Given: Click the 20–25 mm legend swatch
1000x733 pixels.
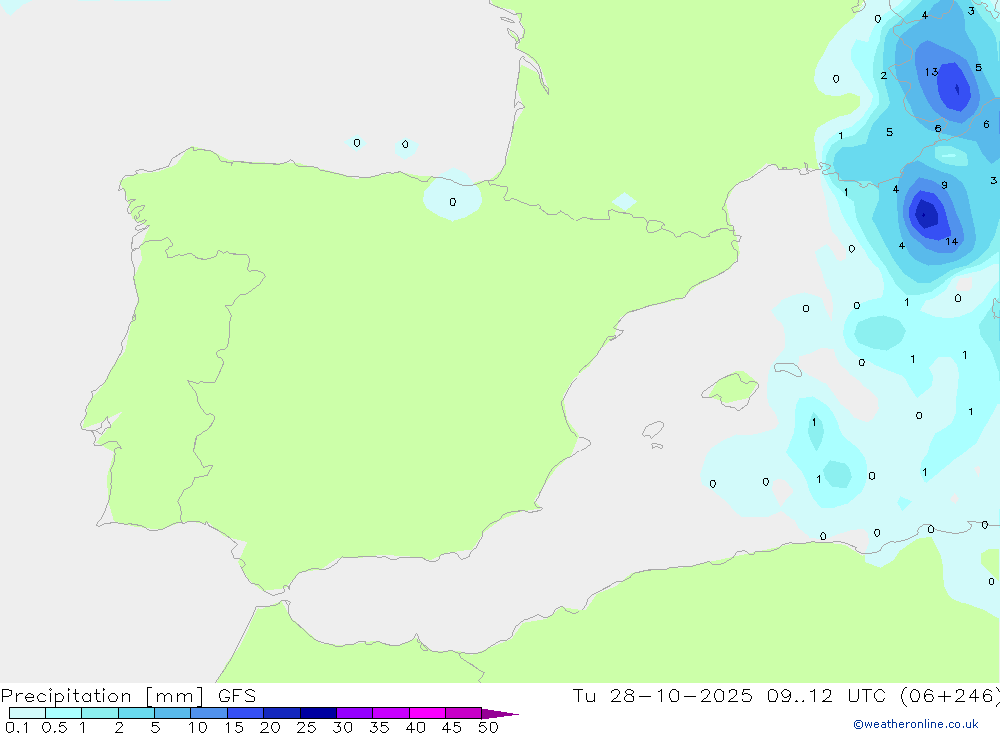Looking at the screenshot, I should 281,713.
